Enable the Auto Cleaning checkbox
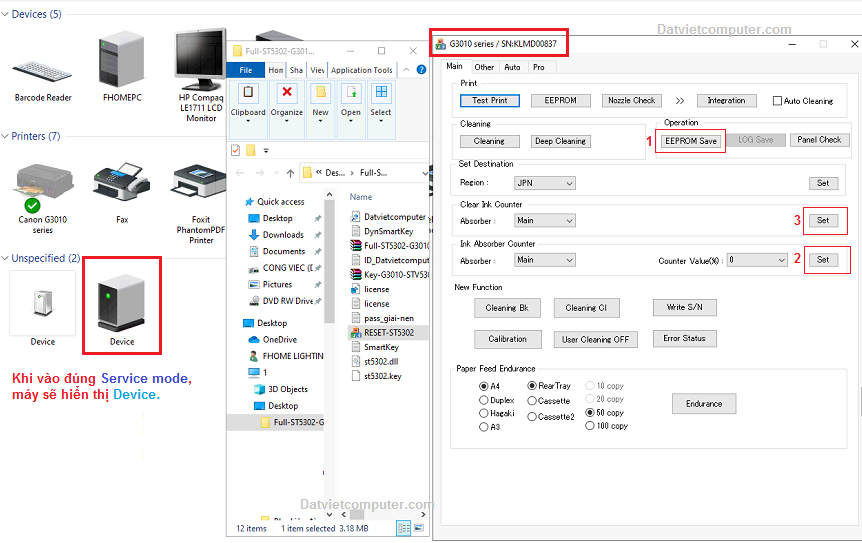This screenshot has width=862, height=543. point(777,101)
